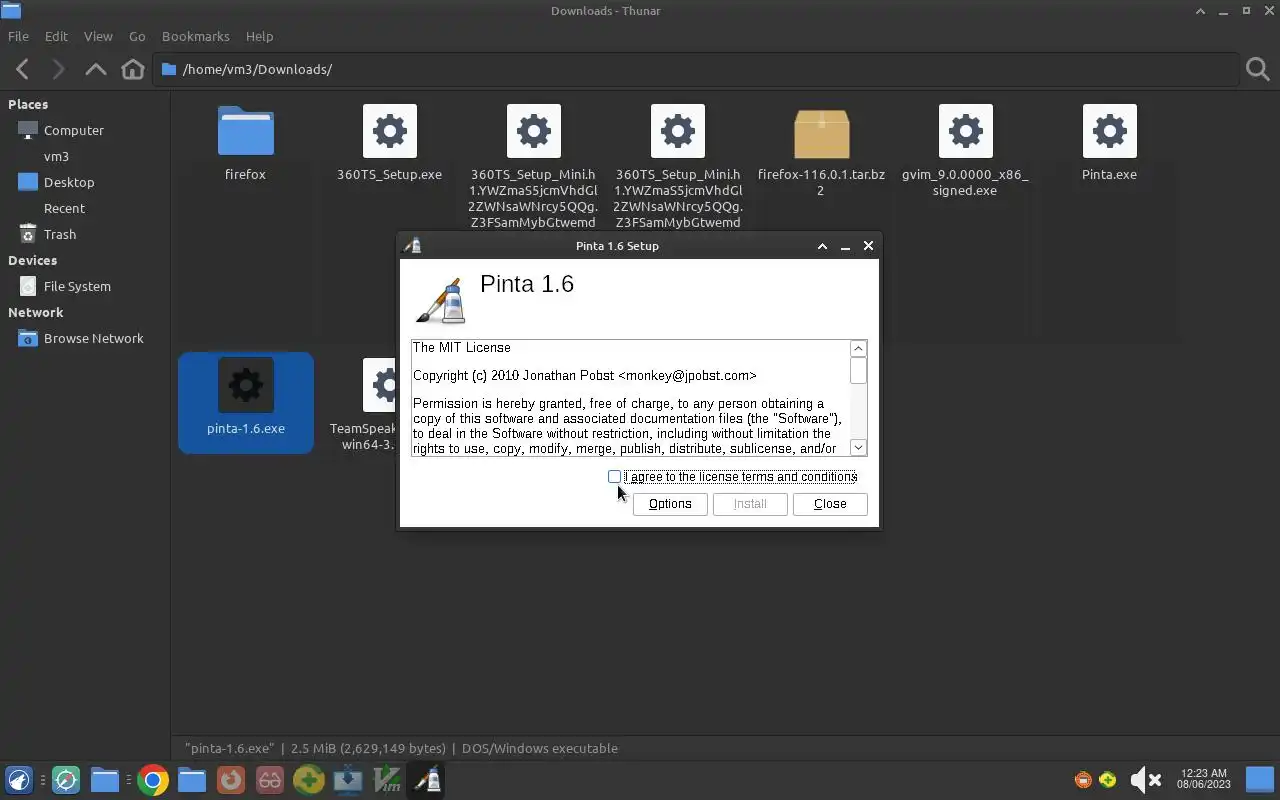The width and height of the screenshot is (1280, 800).
Task: Click the Pinta 1.6 heading
Action: (527, 284)
